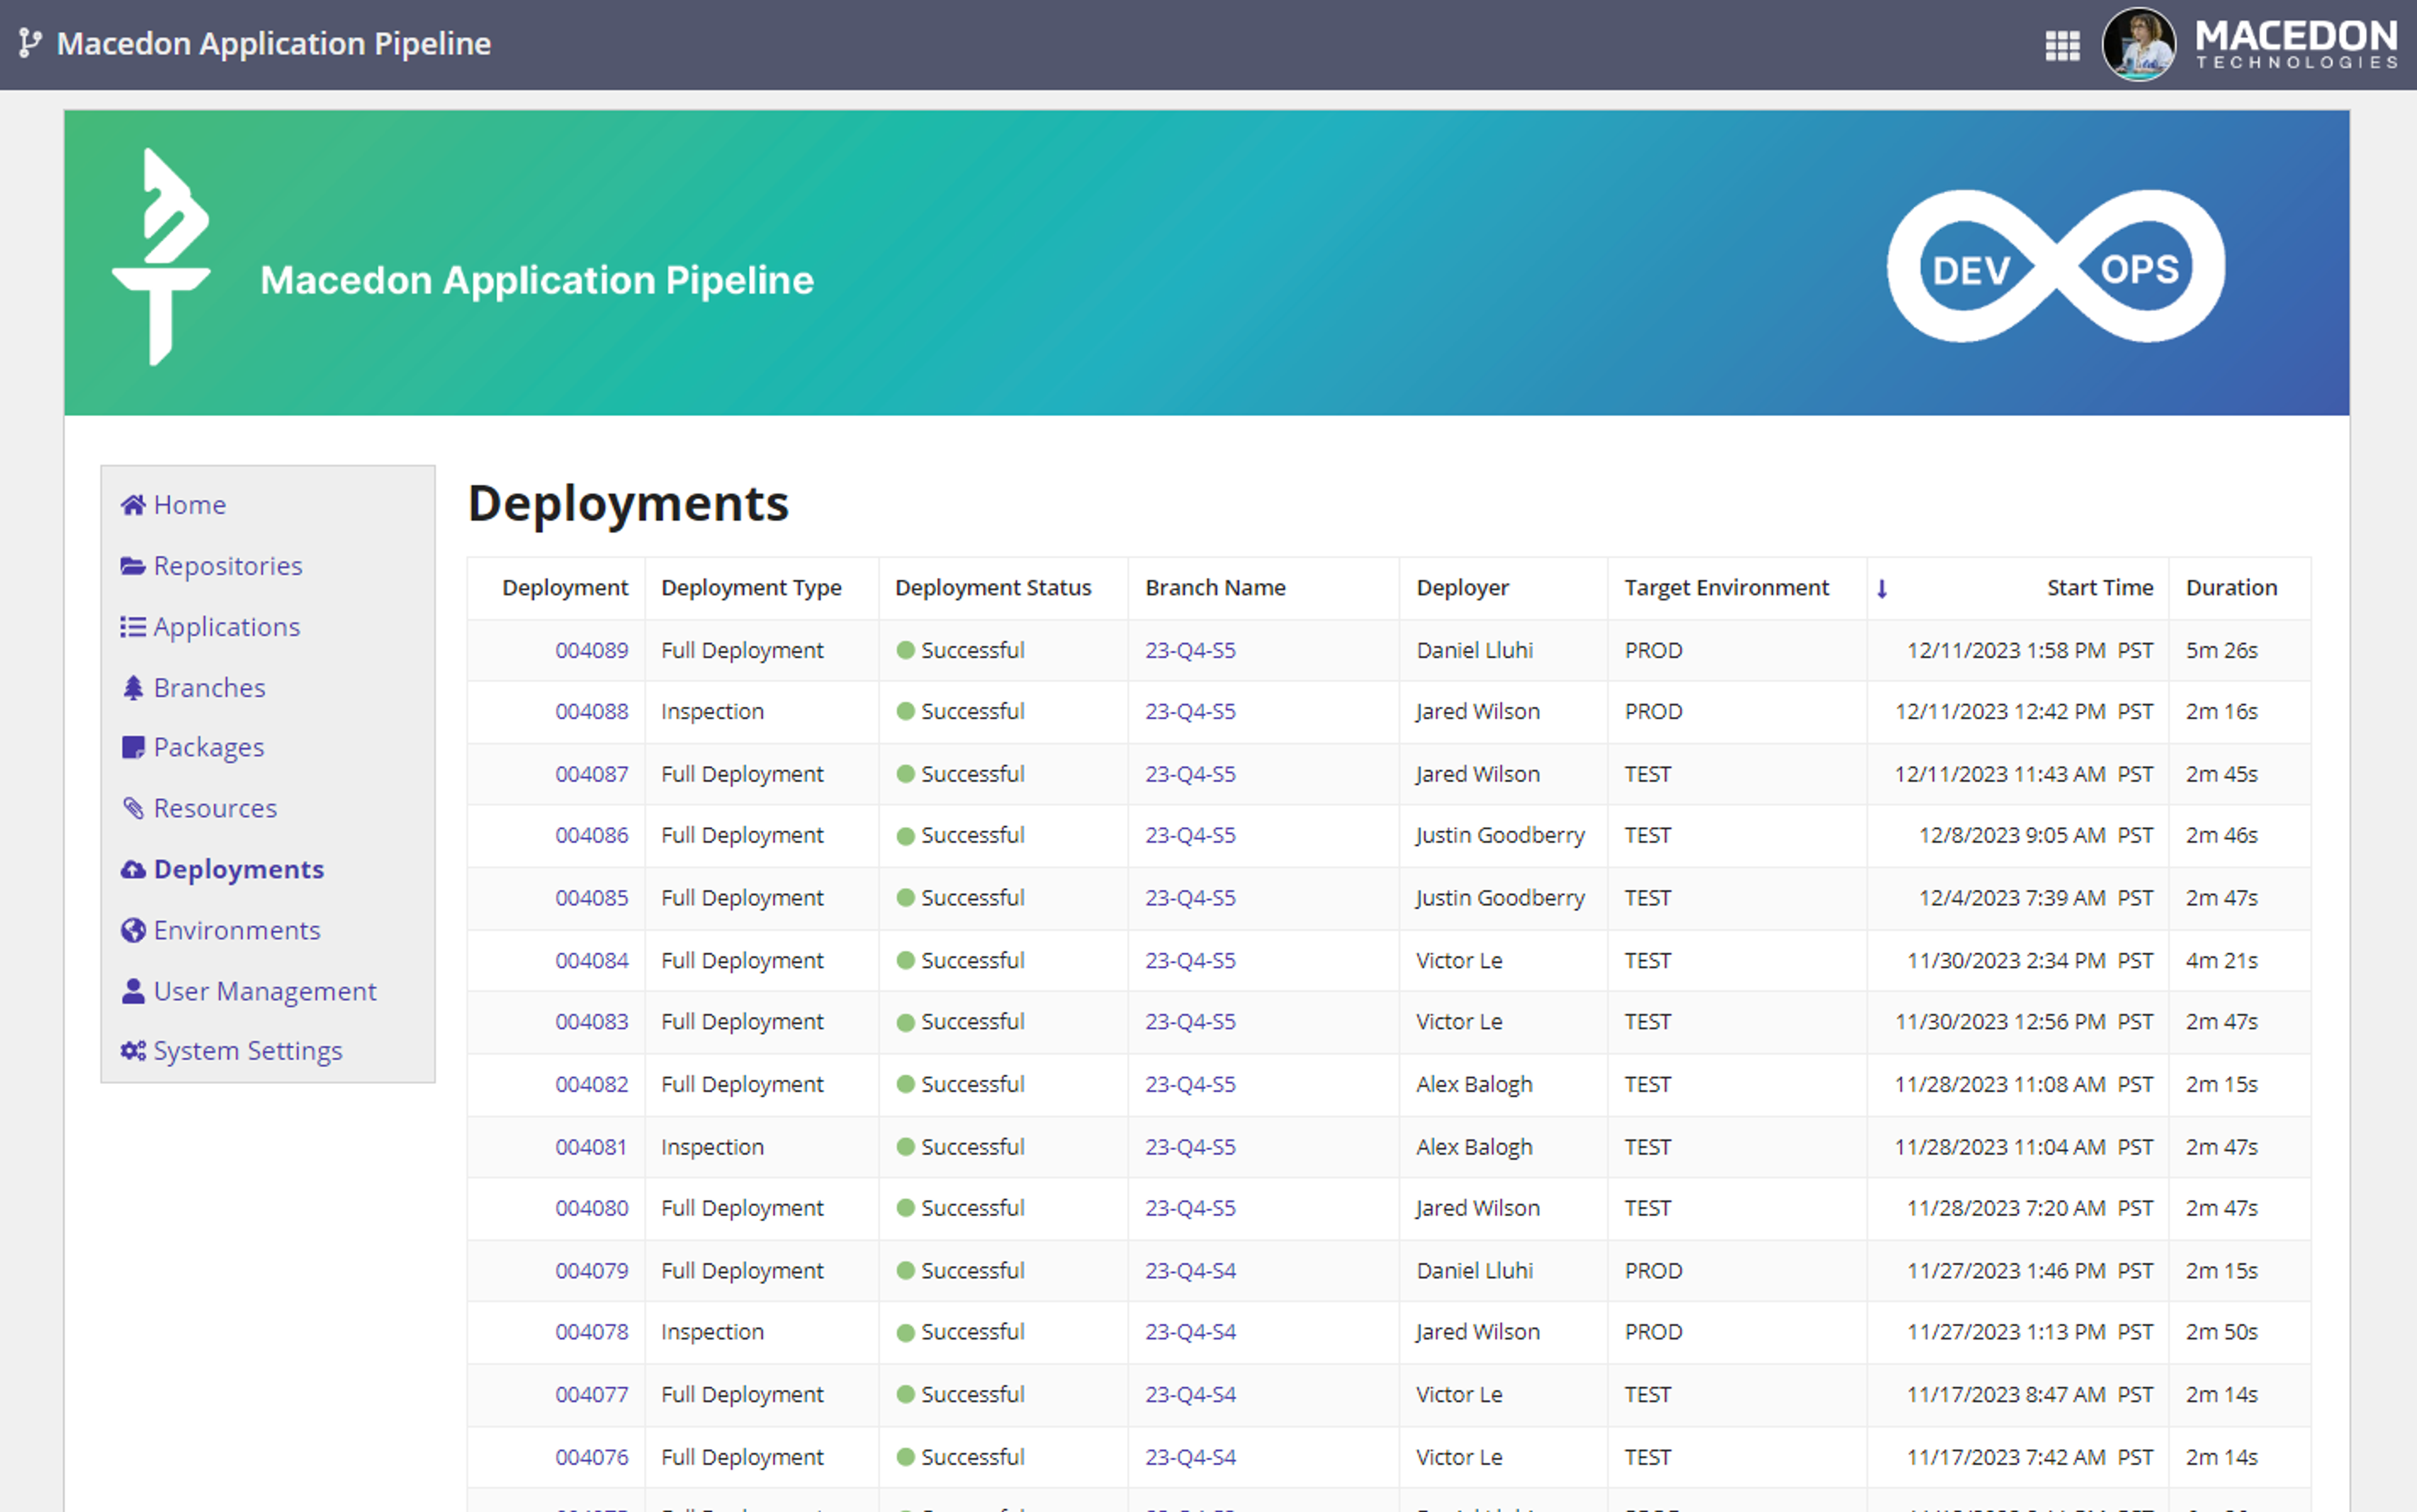Open deployment 004086
The image size is (2417, 1512).
592,836
